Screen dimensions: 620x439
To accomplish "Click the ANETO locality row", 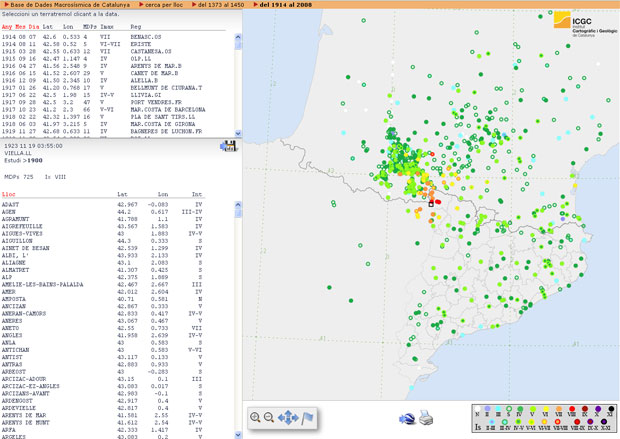I will tap(102, 328).
